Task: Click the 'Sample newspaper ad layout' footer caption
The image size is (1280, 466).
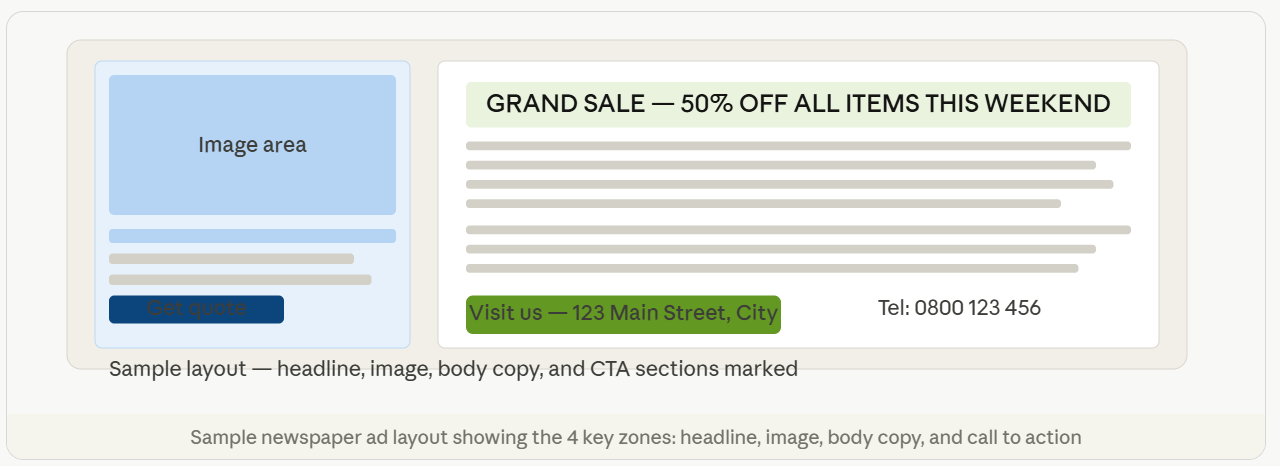Action: coord(636,438)
